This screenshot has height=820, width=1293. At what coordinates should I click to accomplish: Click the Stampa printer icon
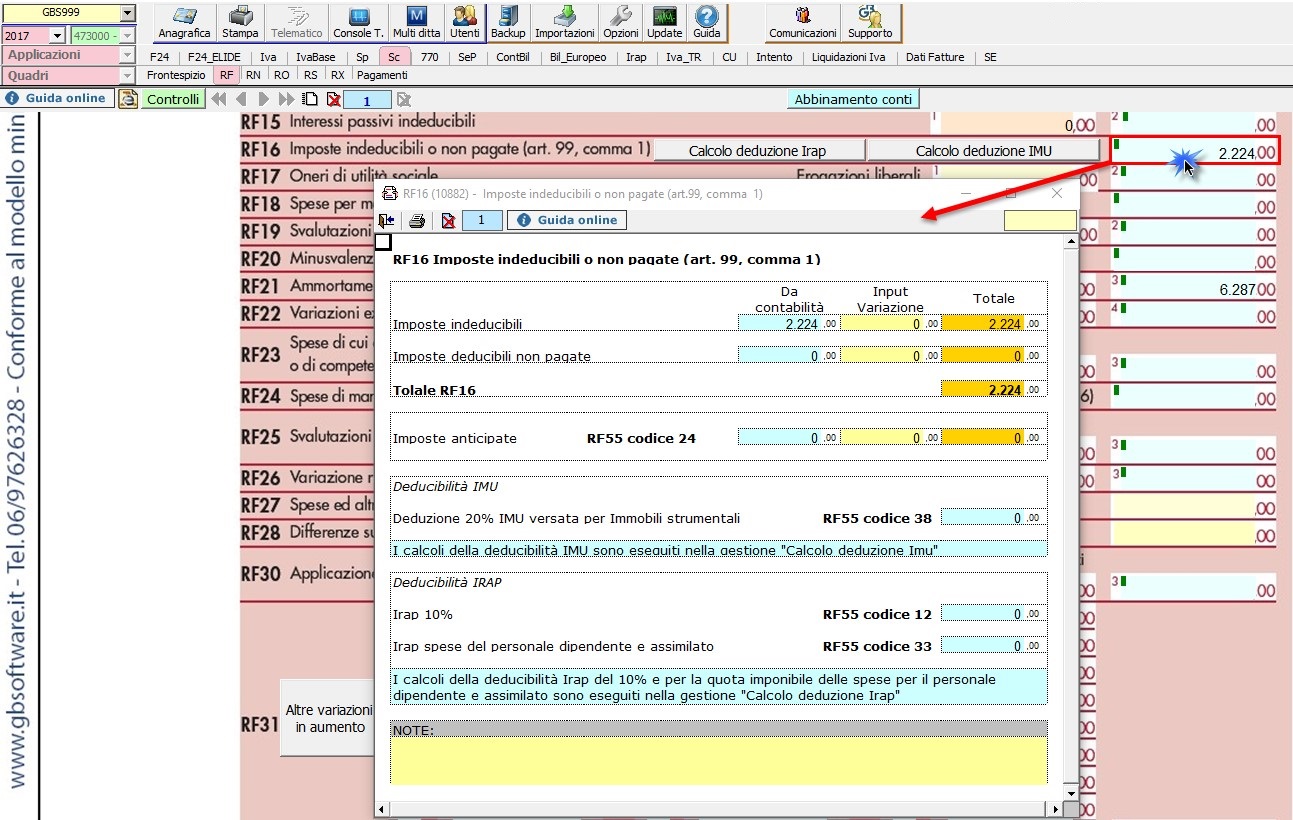[x=240, y=22]
